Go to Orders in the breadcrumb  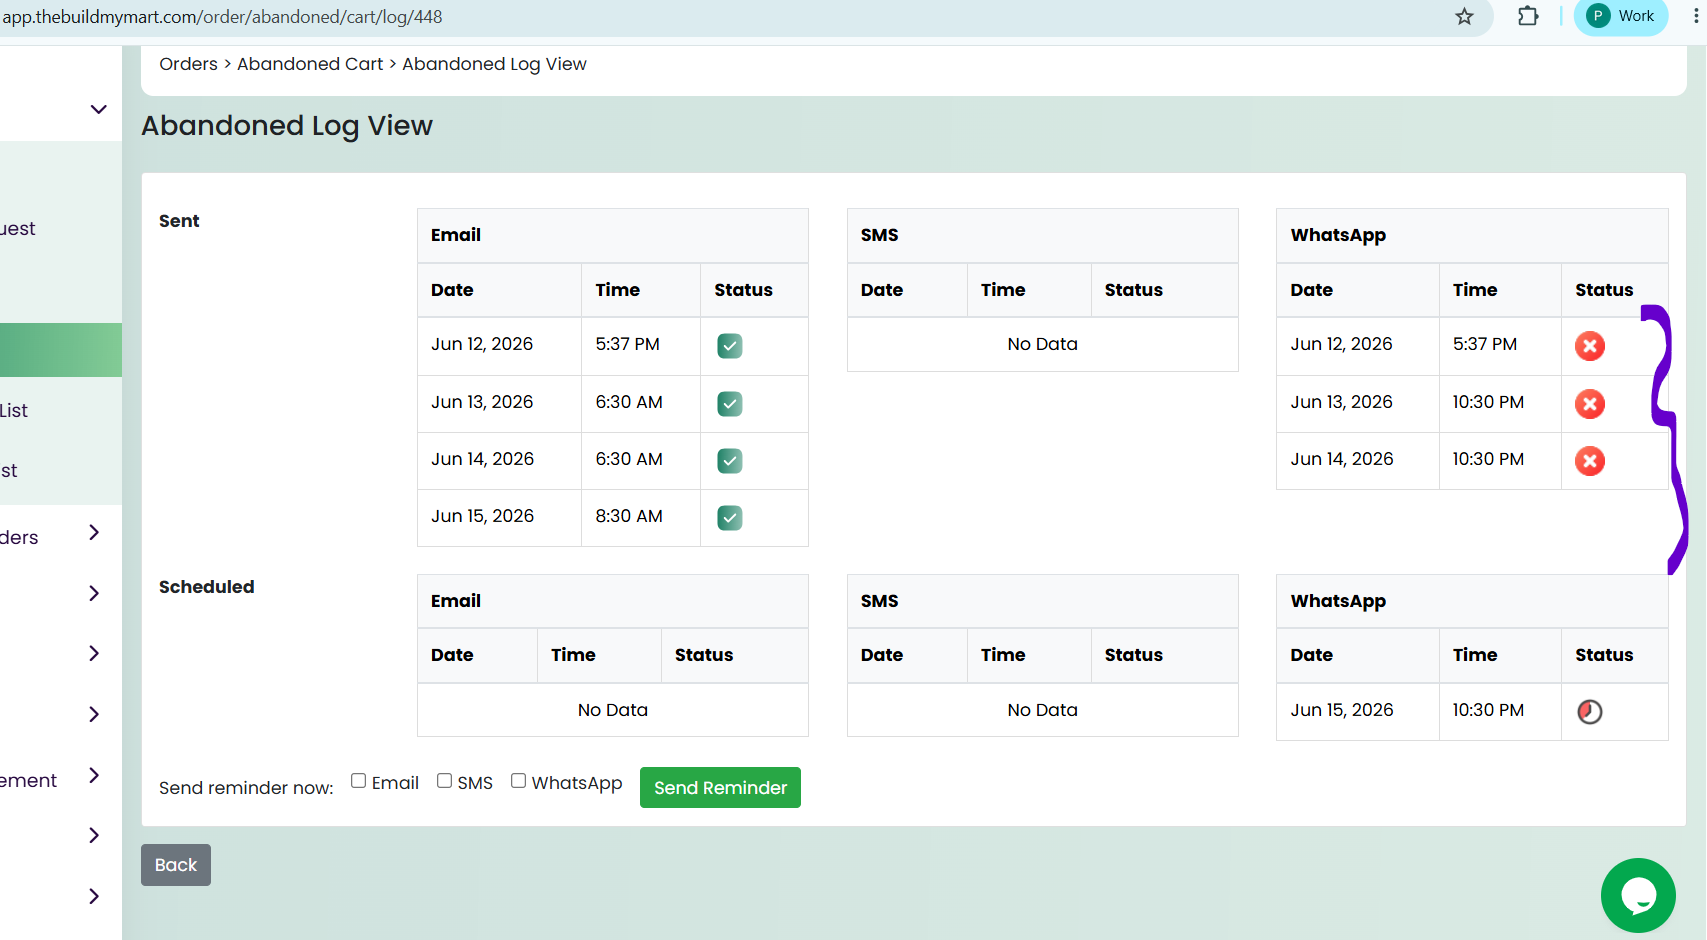tap(188, 64)
